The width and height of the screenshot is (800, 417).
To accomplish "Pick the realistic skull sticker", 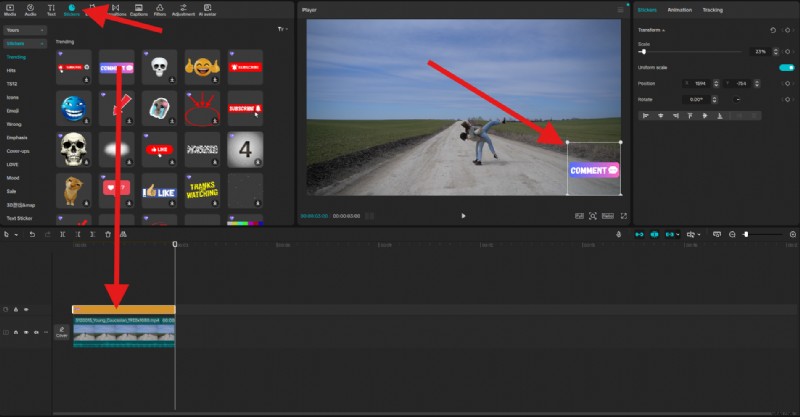I will click(73, 150).
